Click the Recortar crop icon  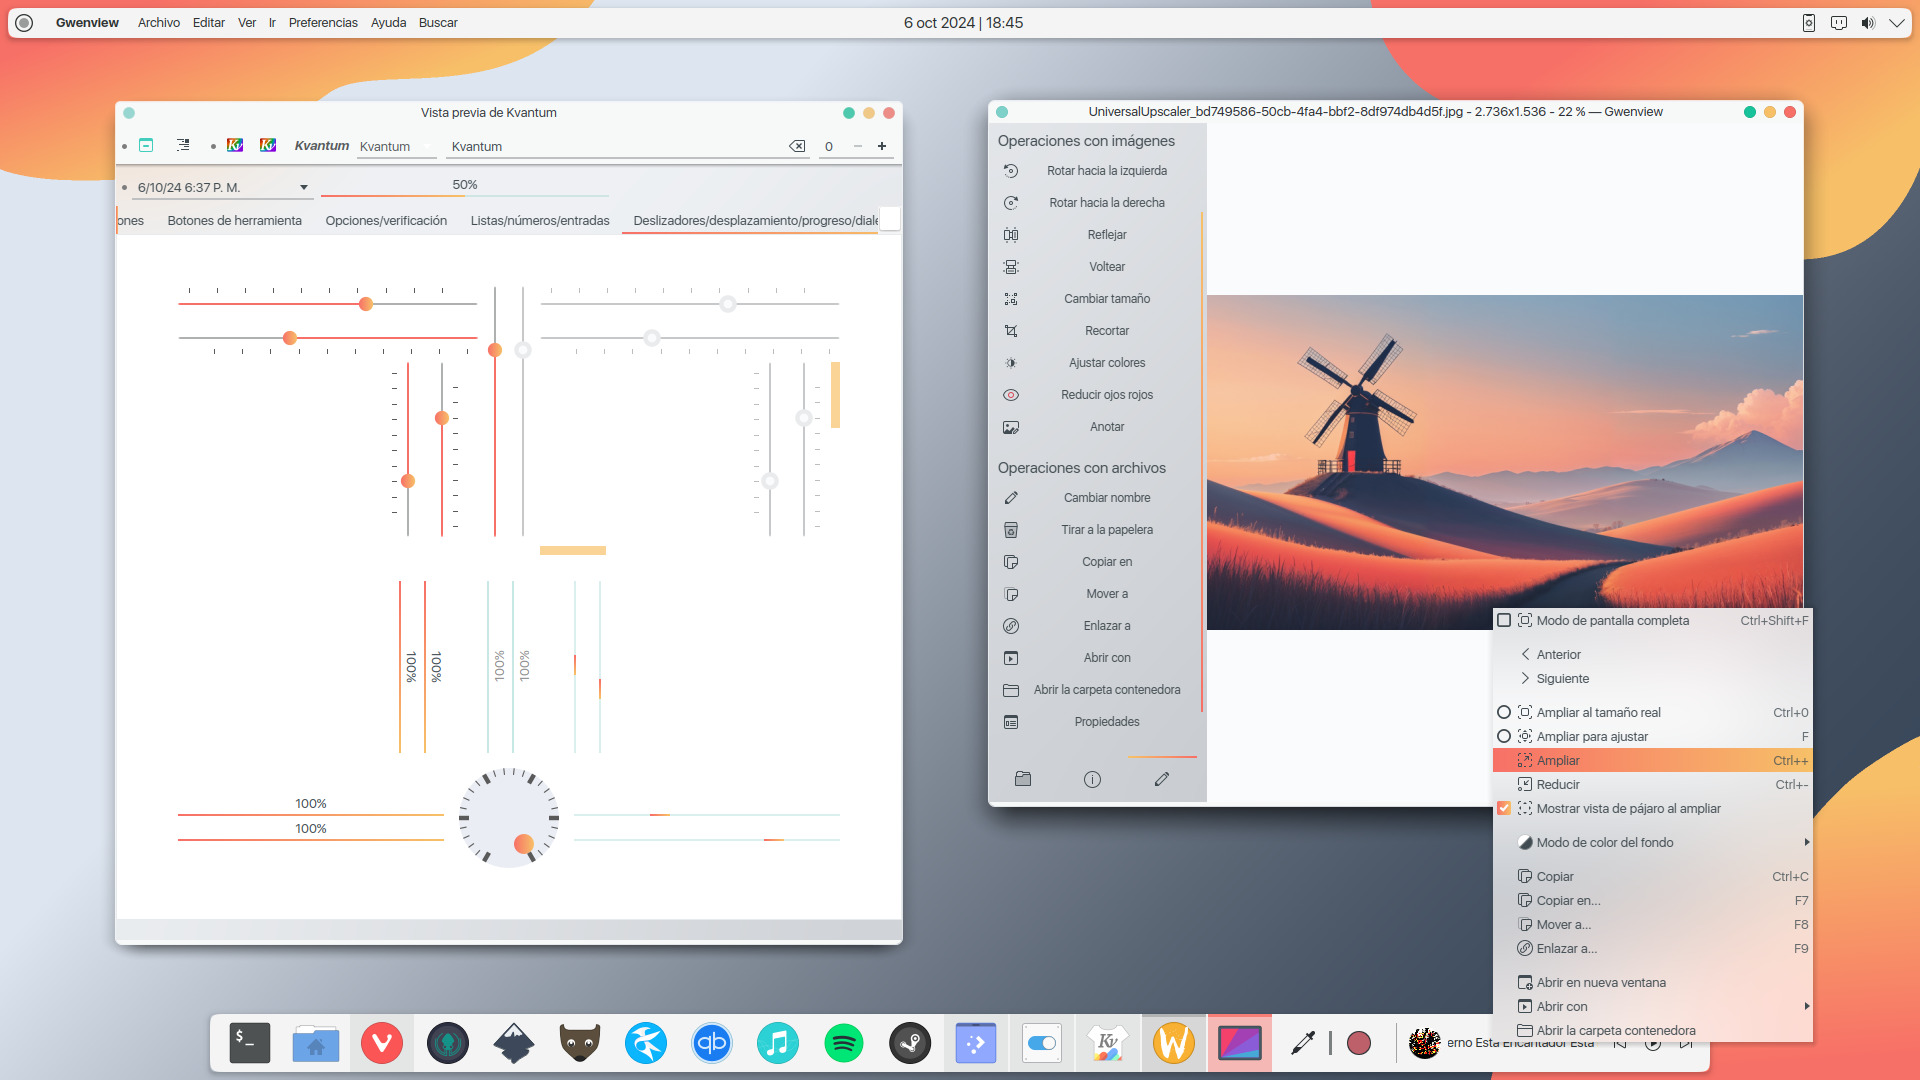(1011, 331)
